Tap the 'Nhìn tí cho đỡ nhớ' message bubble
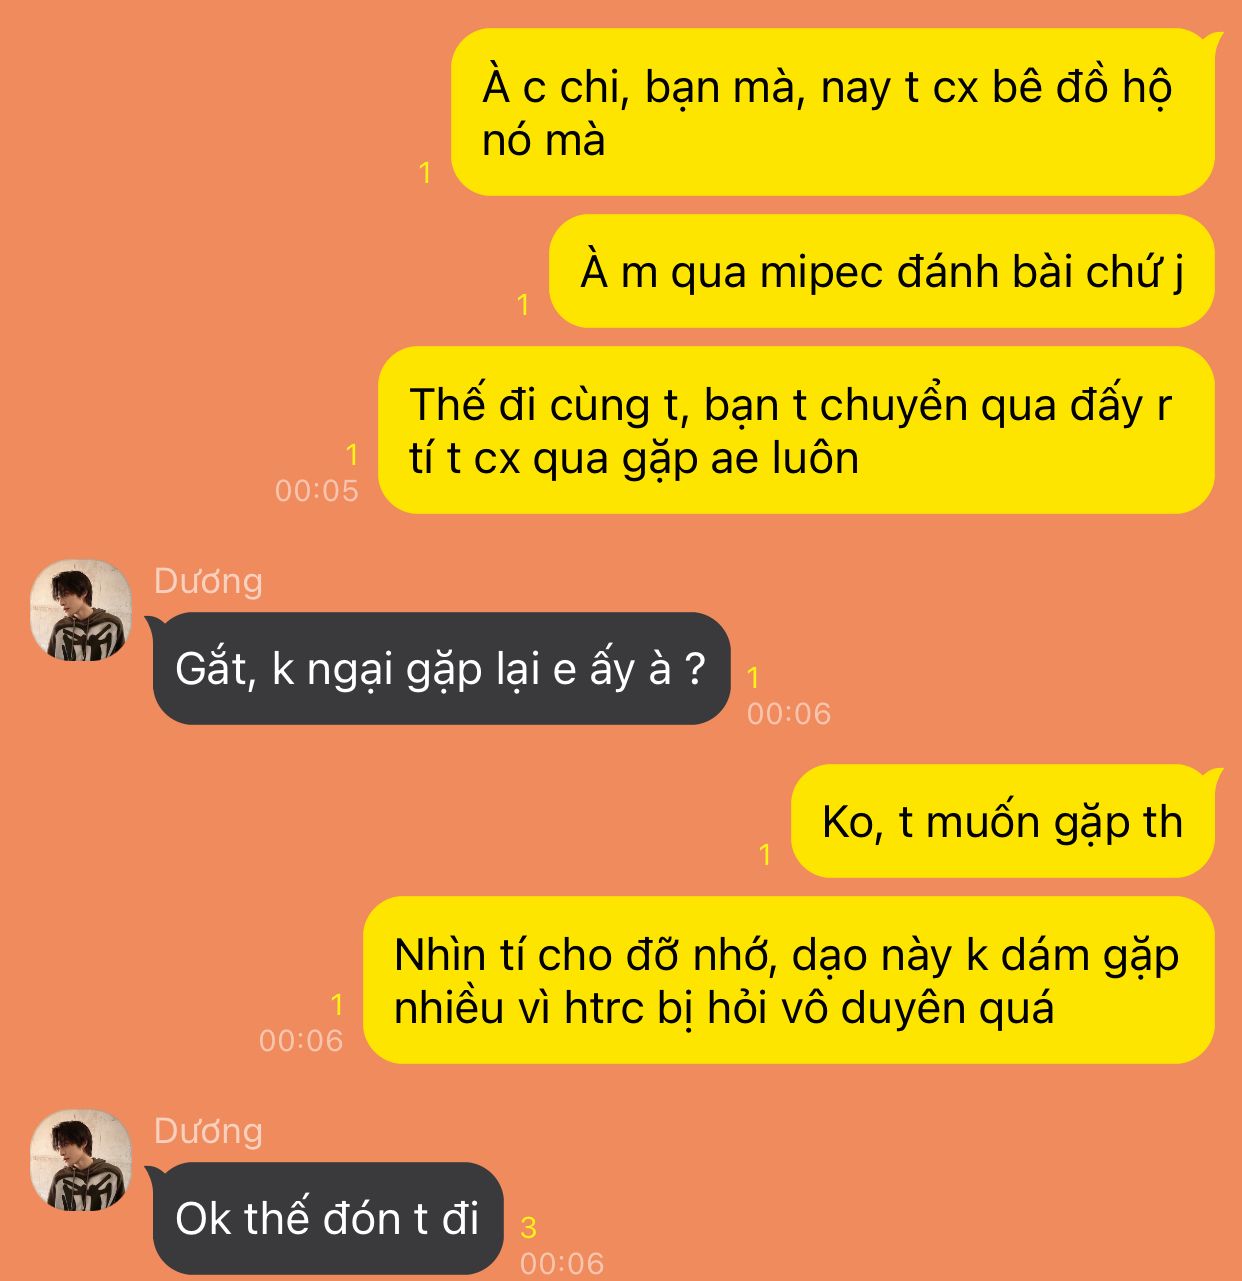Screen dimensions: 1242x1281 [788, 980]
